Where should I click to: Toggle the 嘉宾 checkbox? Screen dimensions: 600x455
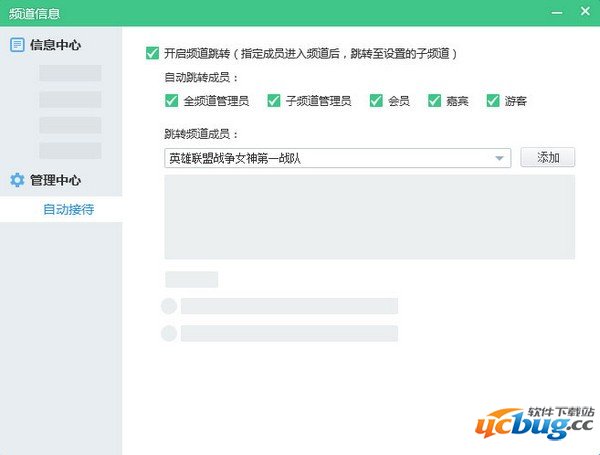click(434, 100)
